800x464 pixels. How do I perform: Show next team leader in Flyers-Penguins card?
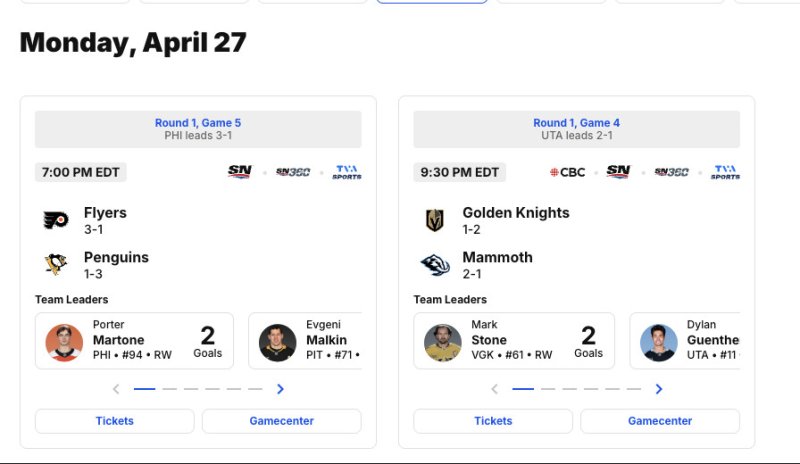[280, 389]
